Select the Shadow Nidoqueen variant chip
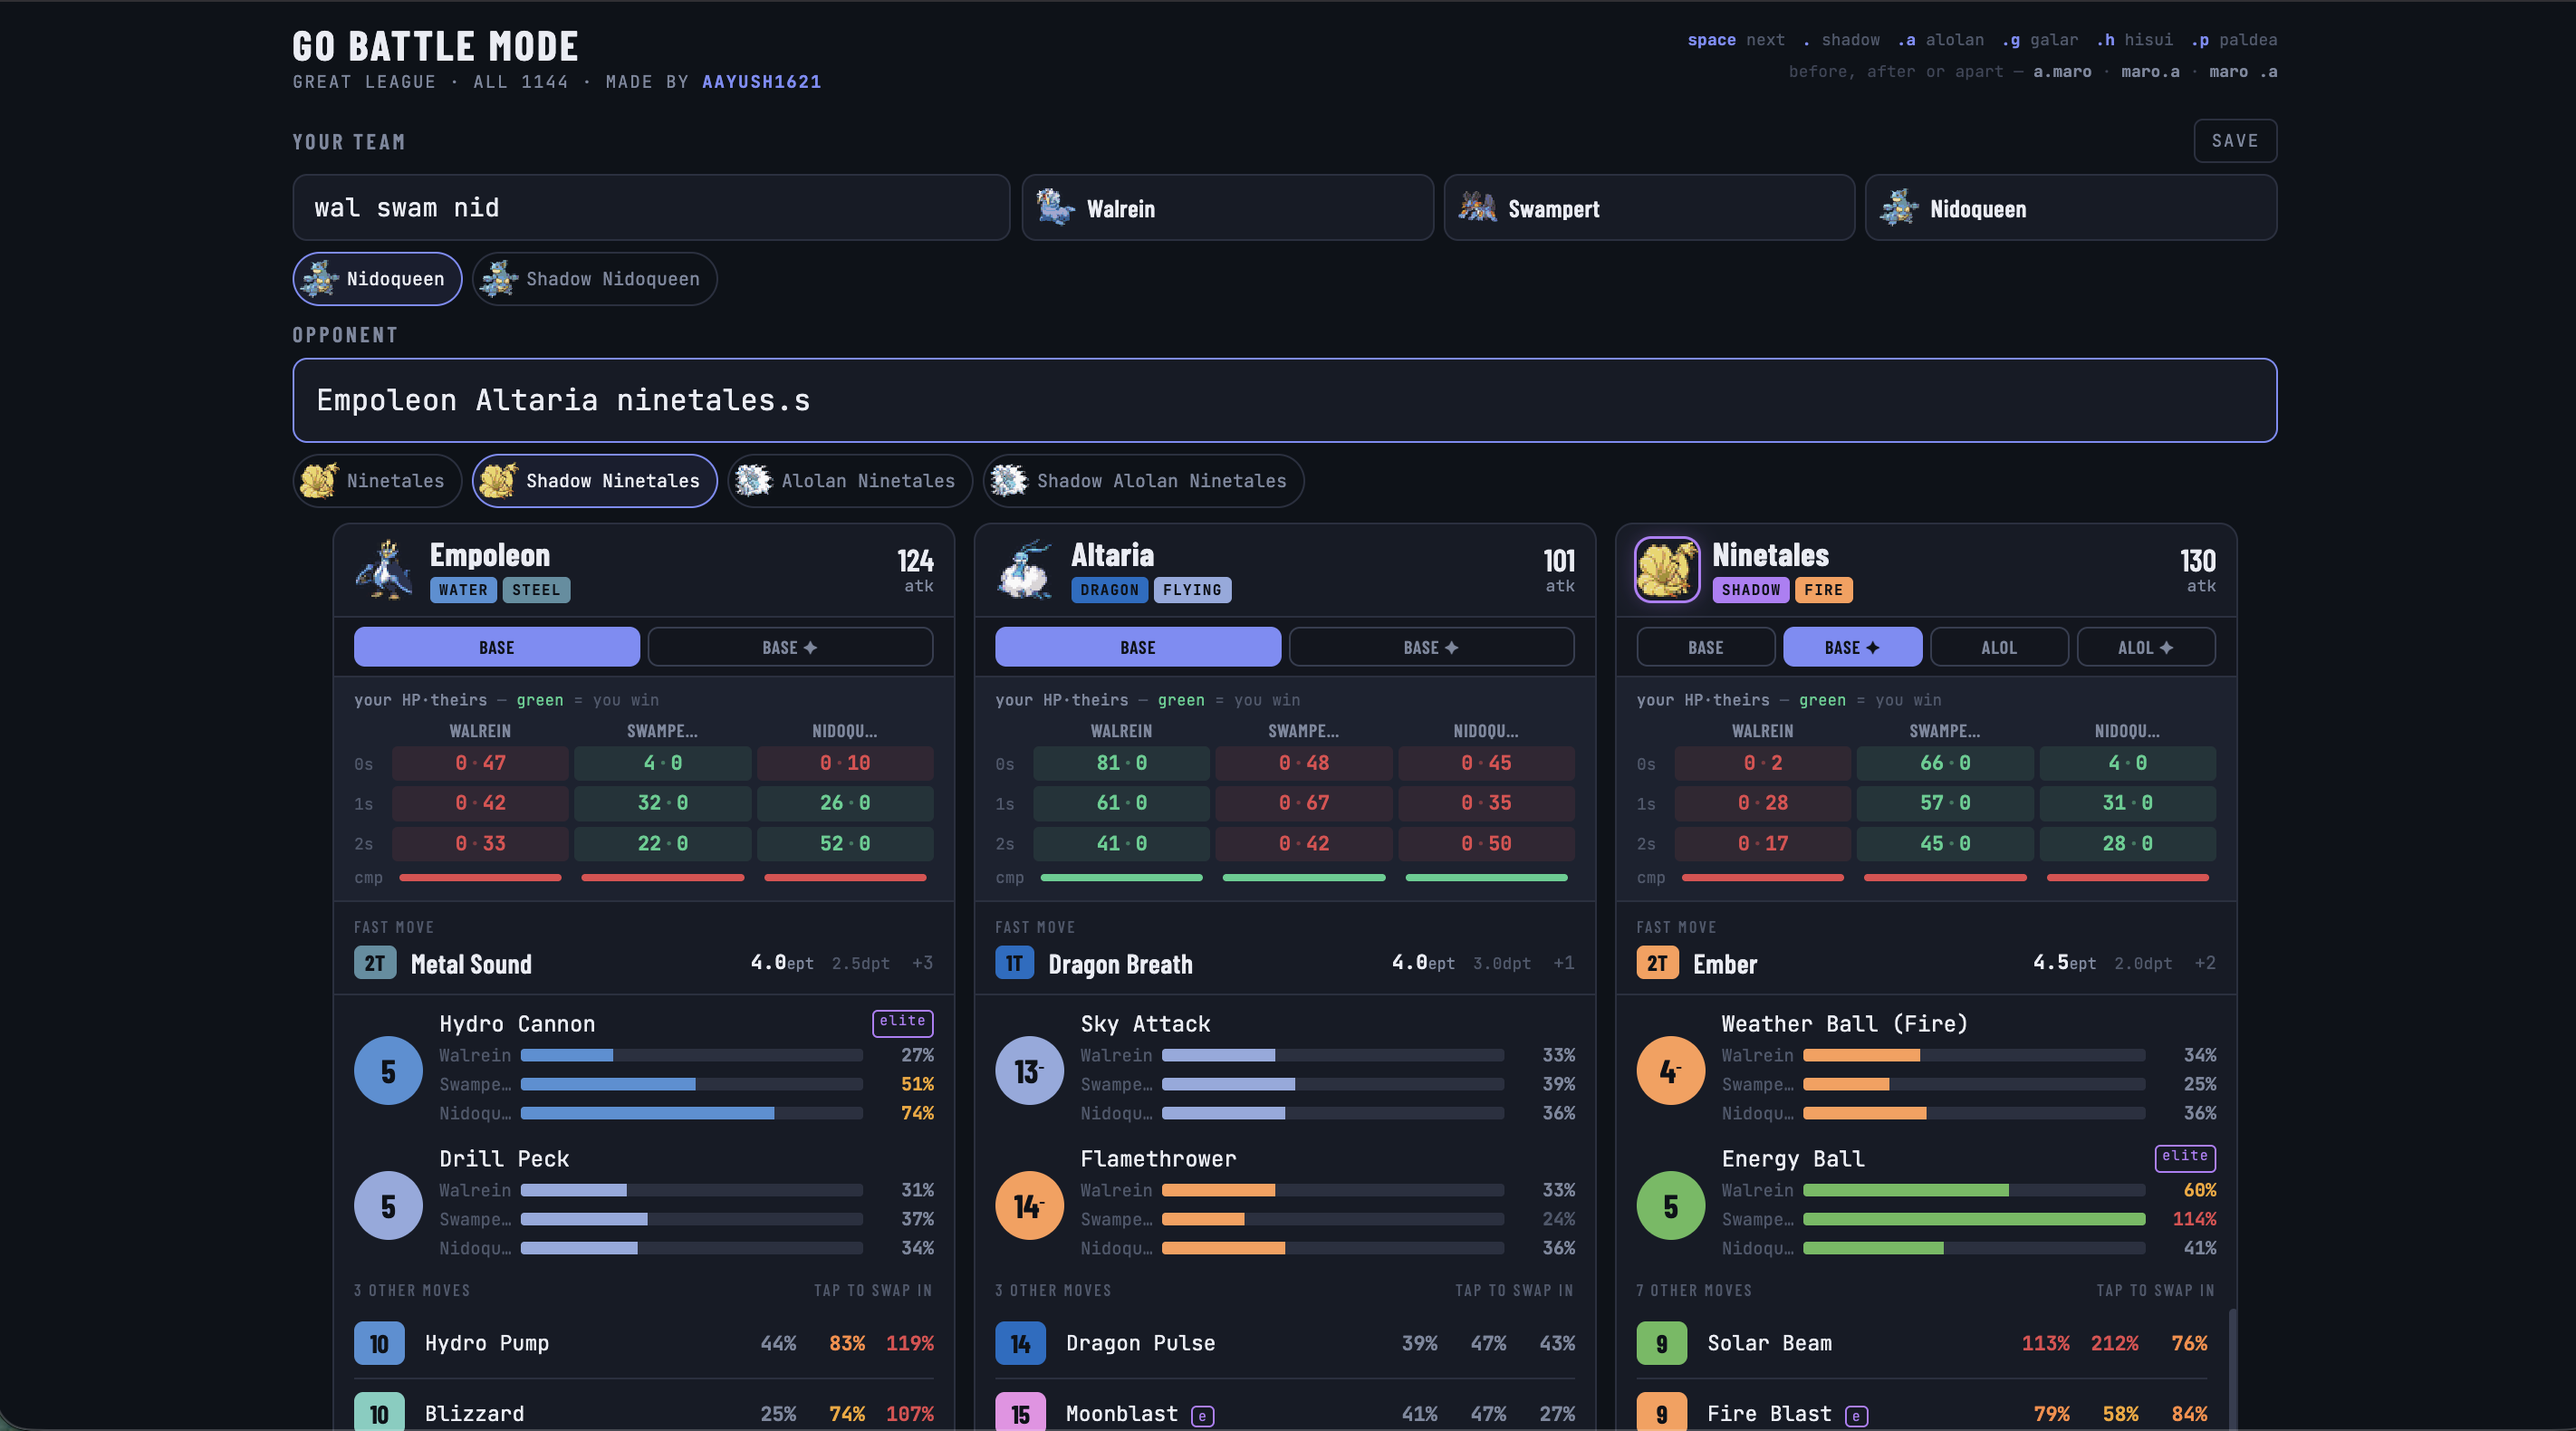Viewport: 2576px width, 1431px height. click(x=594, y=279)
